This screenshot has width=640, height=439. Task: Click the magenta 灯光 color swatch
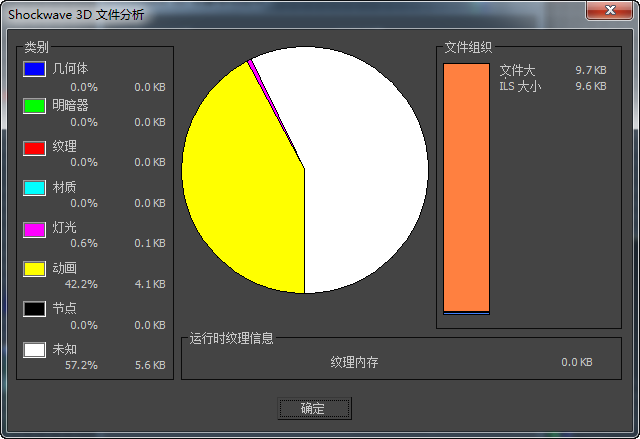pyautogui.click(x=34, y=230)
